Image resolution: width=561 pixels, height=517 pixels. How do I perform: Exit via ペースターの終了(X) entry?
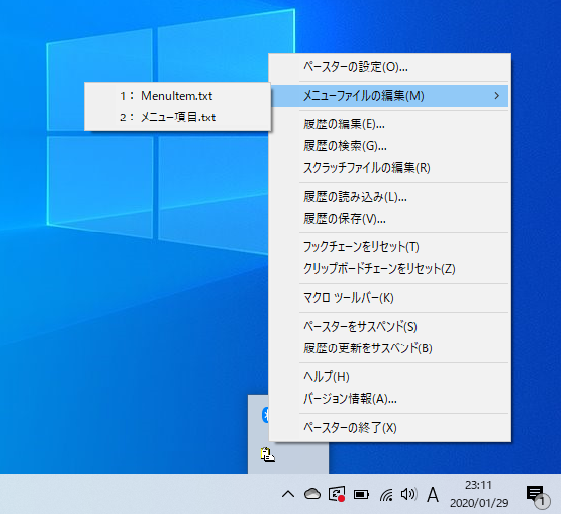click(389, 428)
